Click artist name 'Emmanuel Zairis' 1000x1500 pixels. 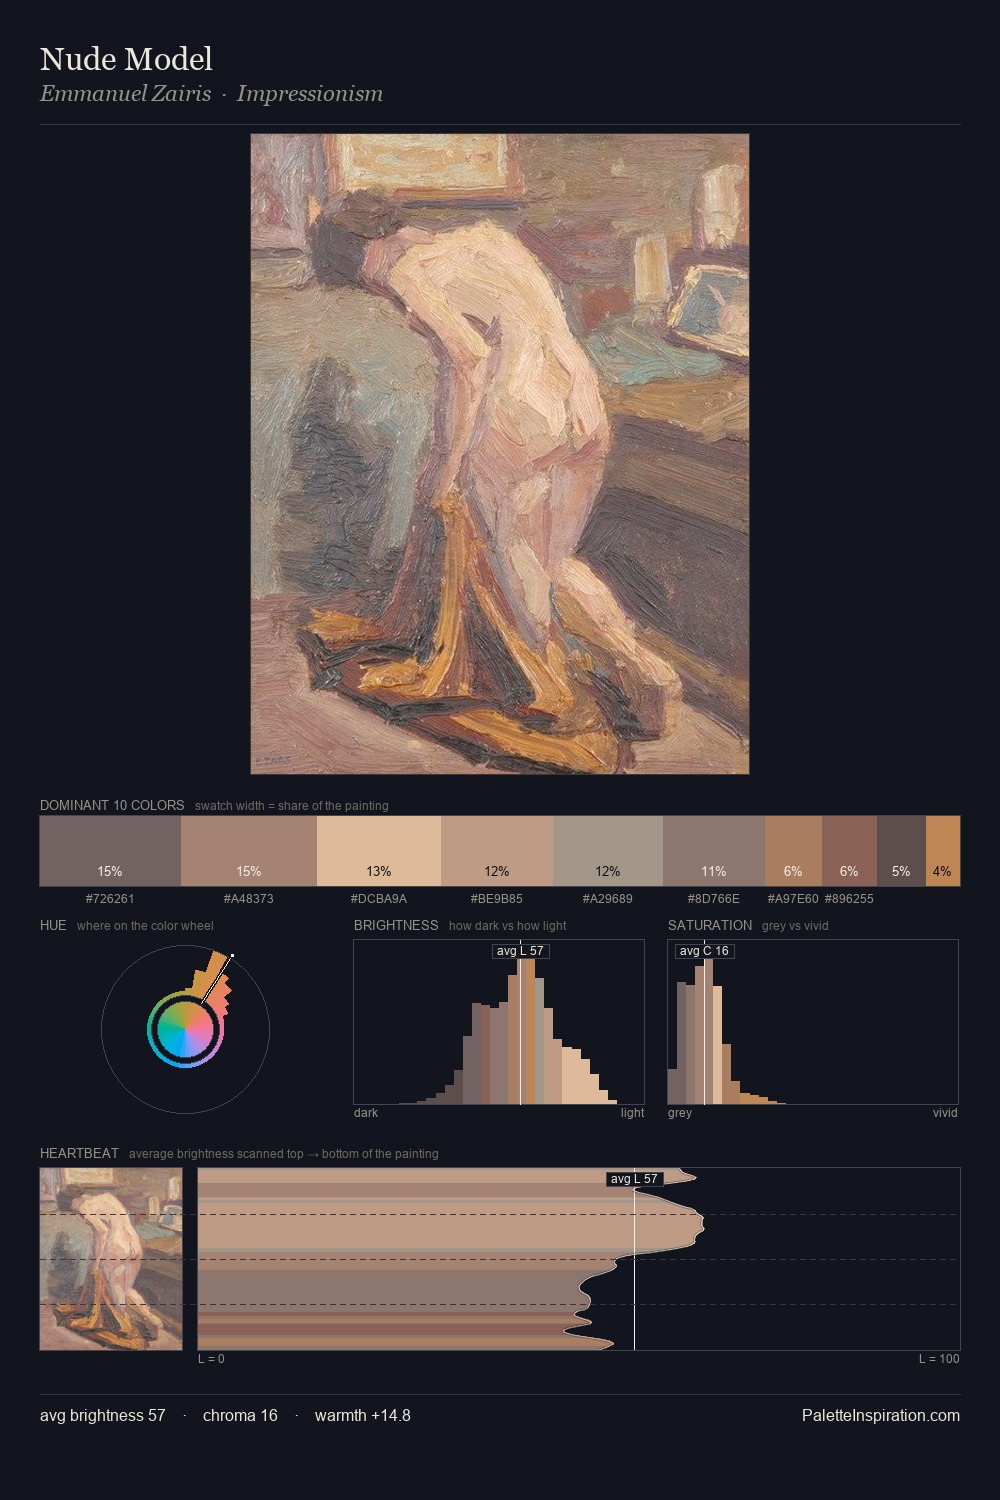click(x=125, y=94)
